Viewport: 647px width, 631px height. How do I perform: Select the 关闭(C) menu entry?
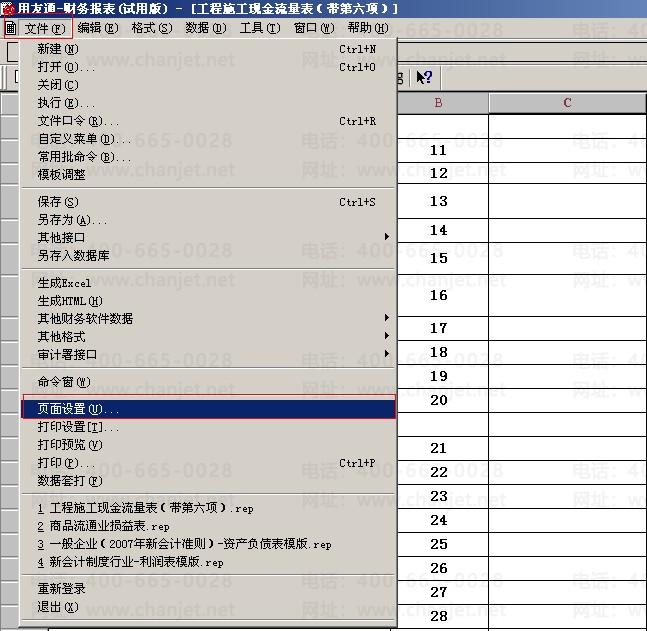click(x=208, y=85)
